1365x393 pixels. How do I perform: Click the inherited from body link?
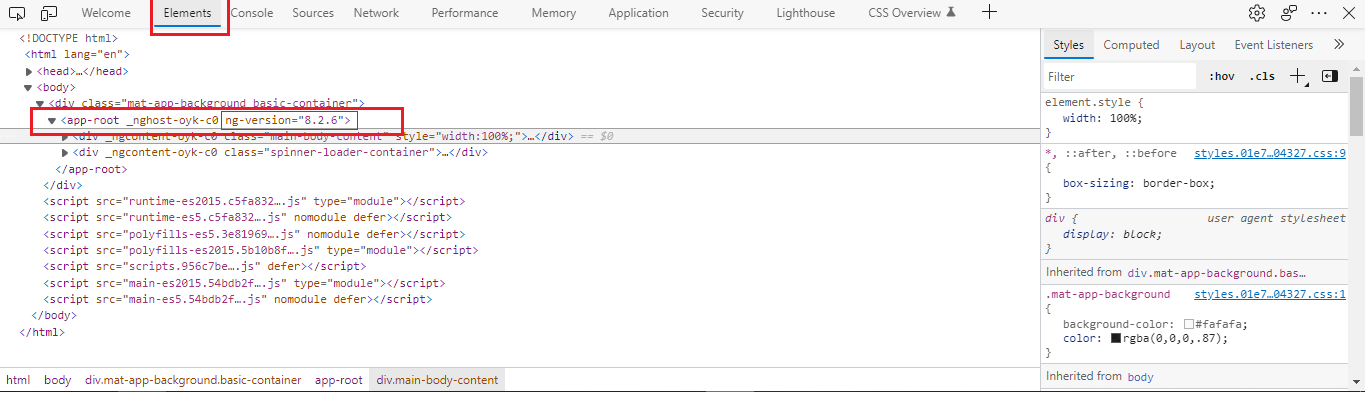click(x=1140, y=377)
